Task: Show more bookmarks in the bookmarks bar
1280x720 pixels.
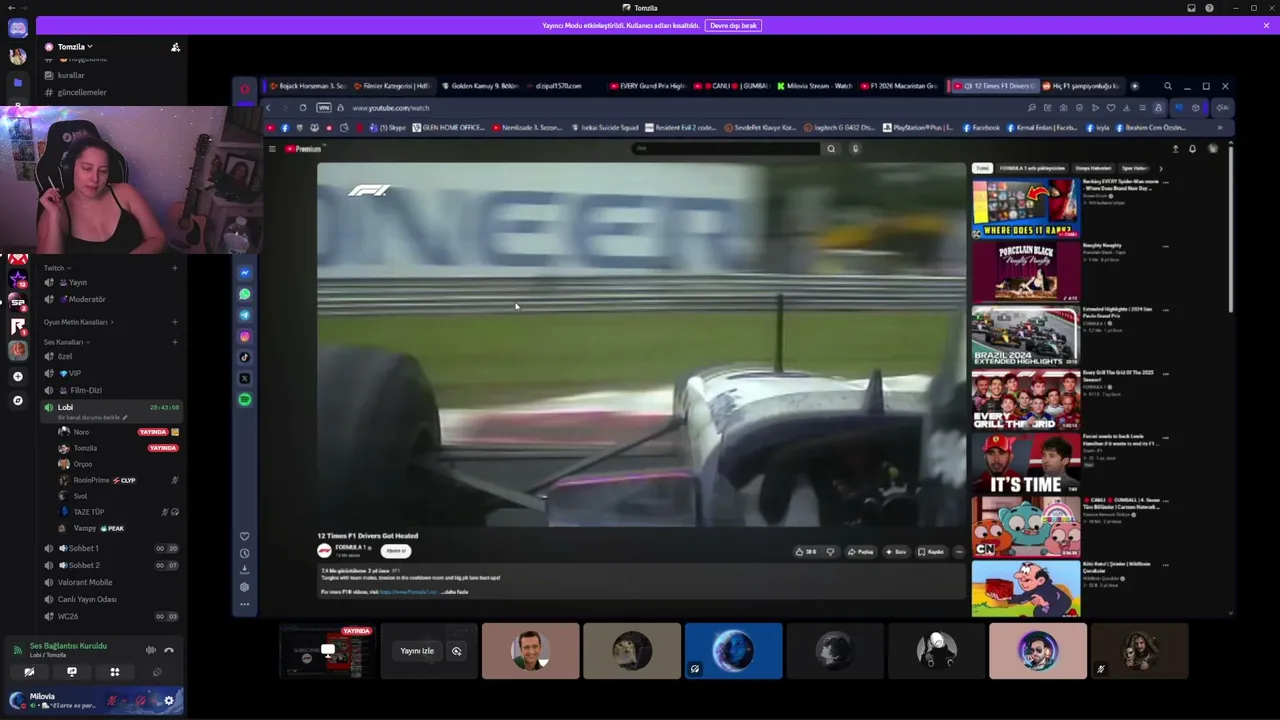Action: pyautogui.click(x=1219, y=128)
